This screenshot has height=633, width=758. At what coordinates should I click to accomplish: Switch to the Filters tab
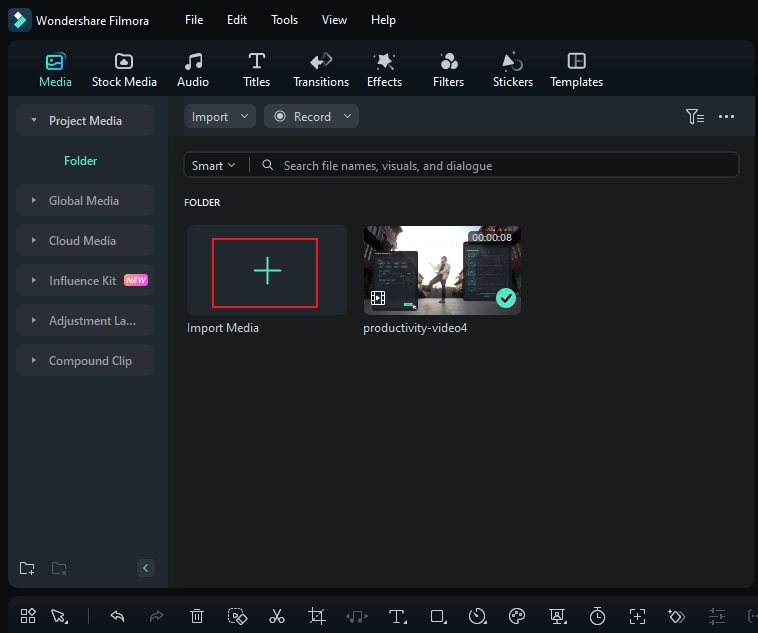[448, 70]
